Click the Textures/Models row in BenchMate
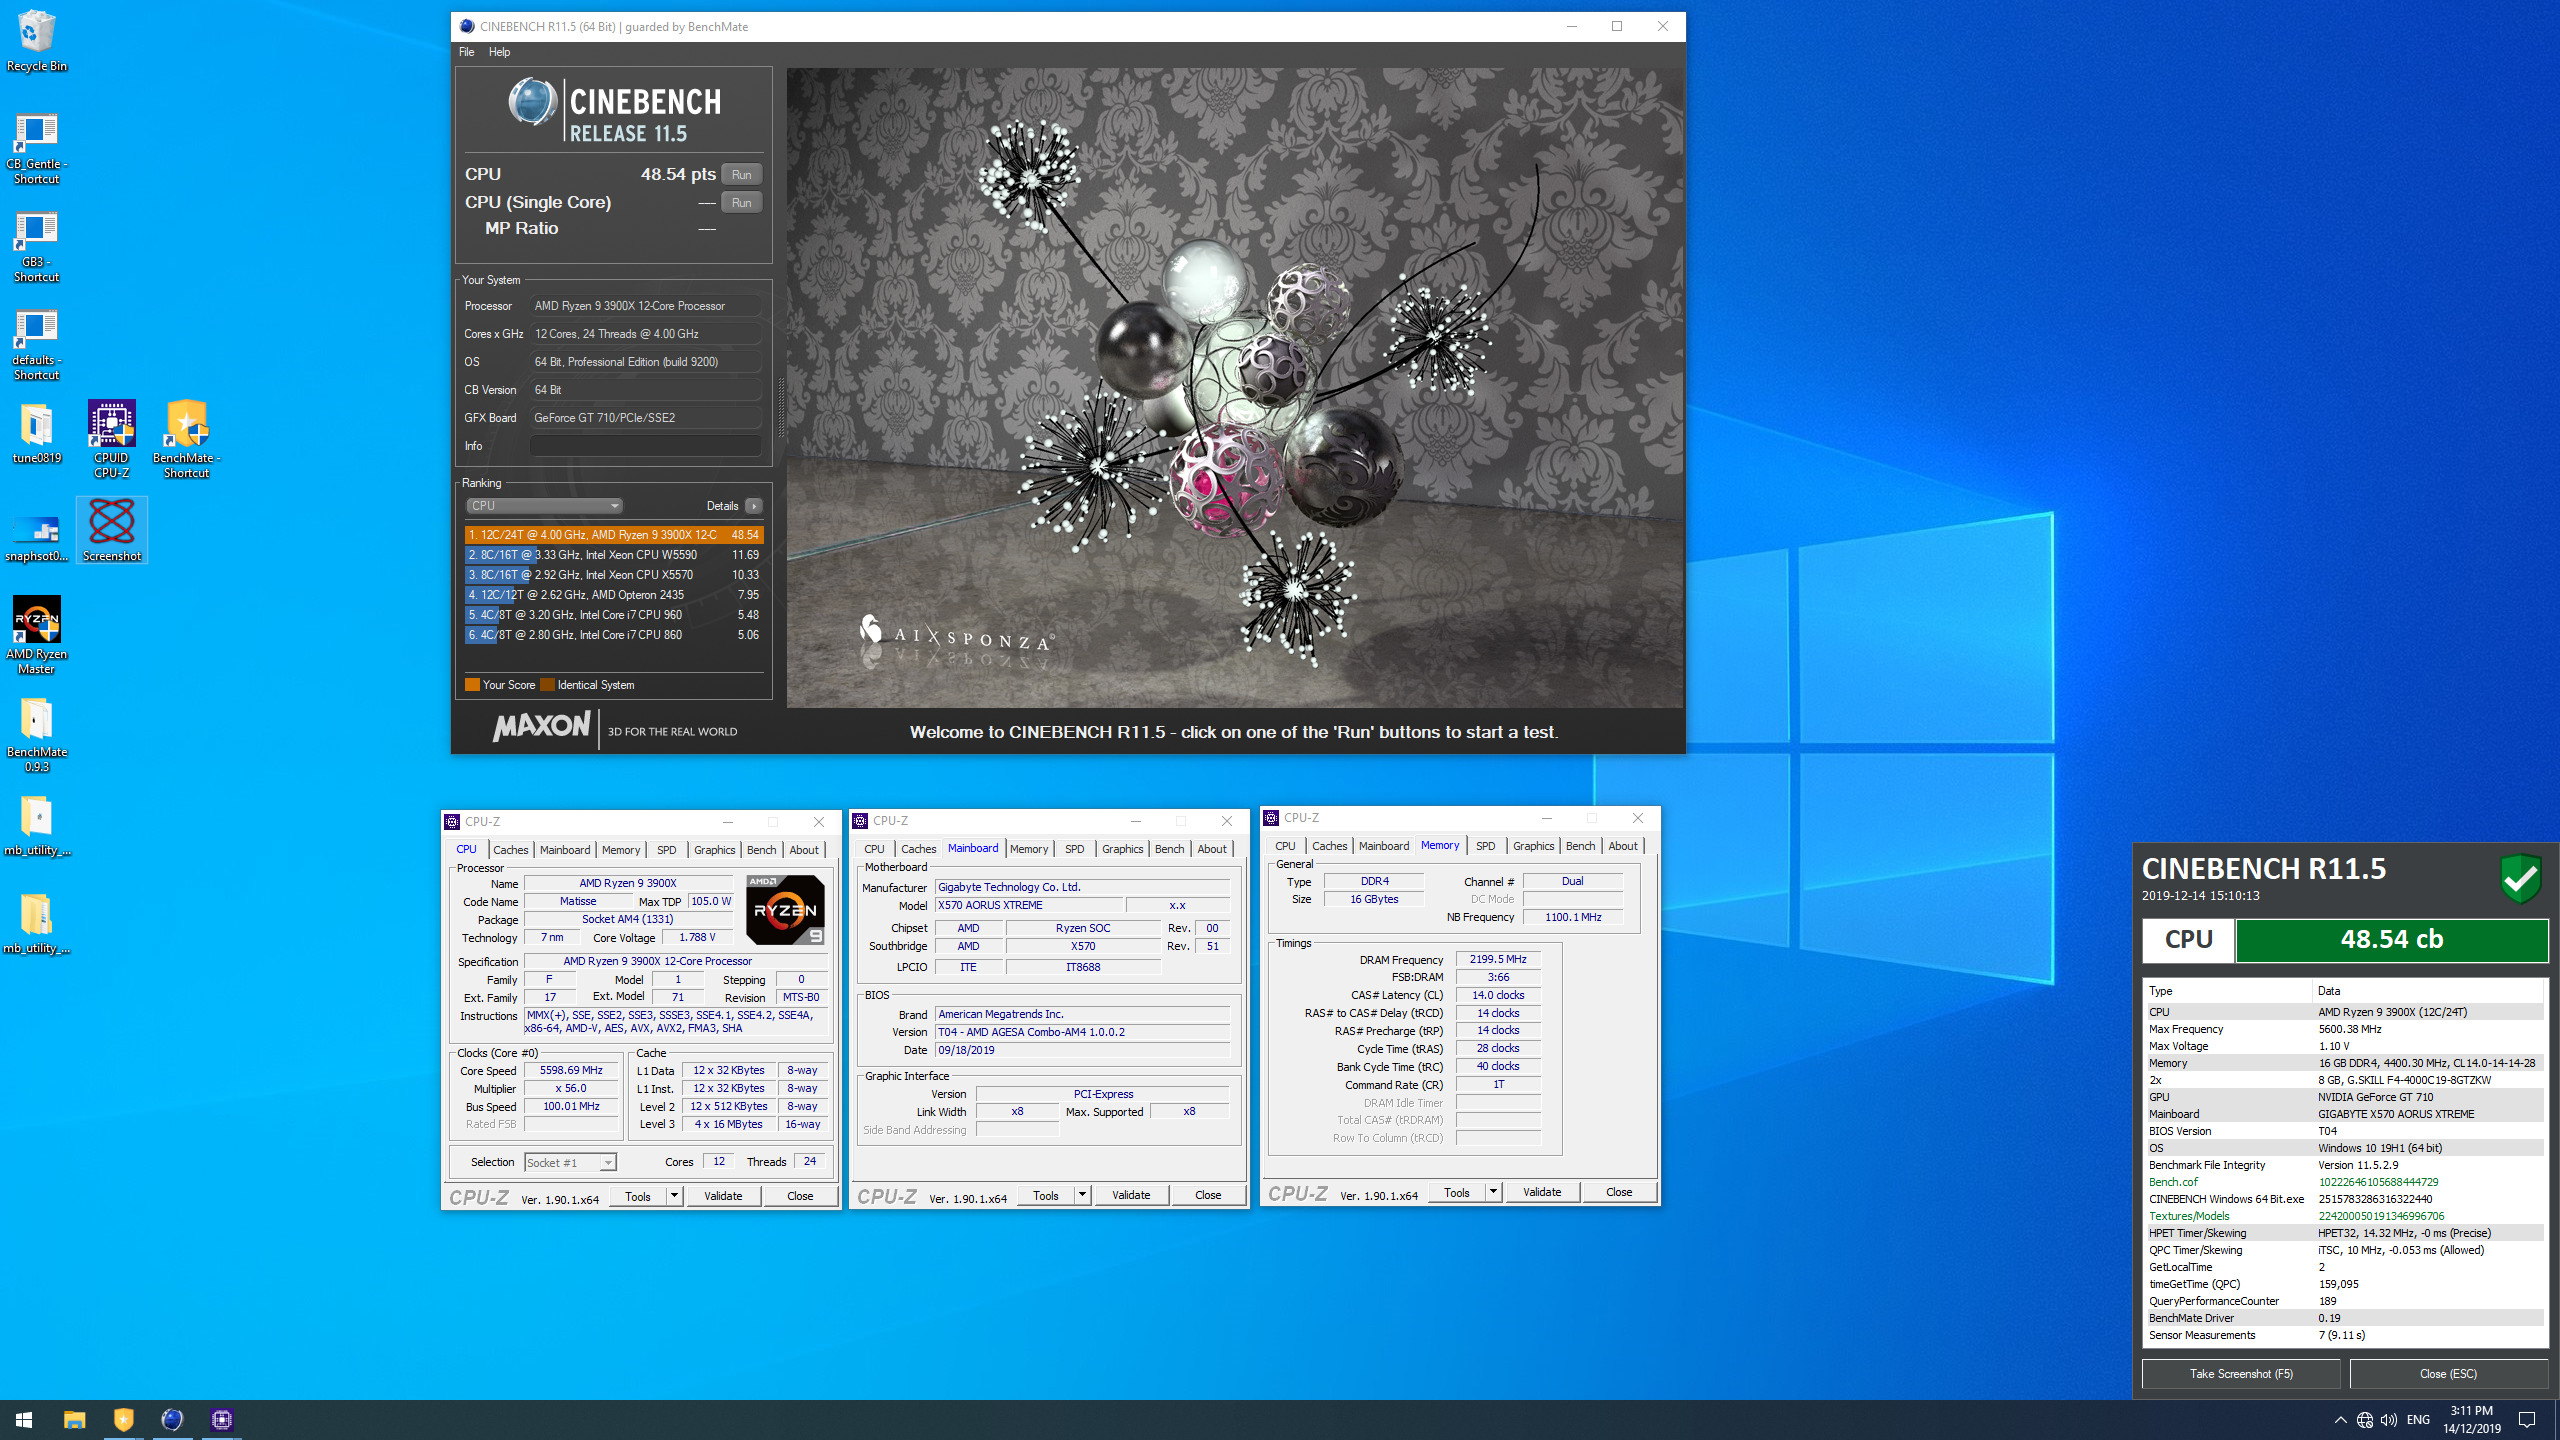 (x=2344, y=1216)
